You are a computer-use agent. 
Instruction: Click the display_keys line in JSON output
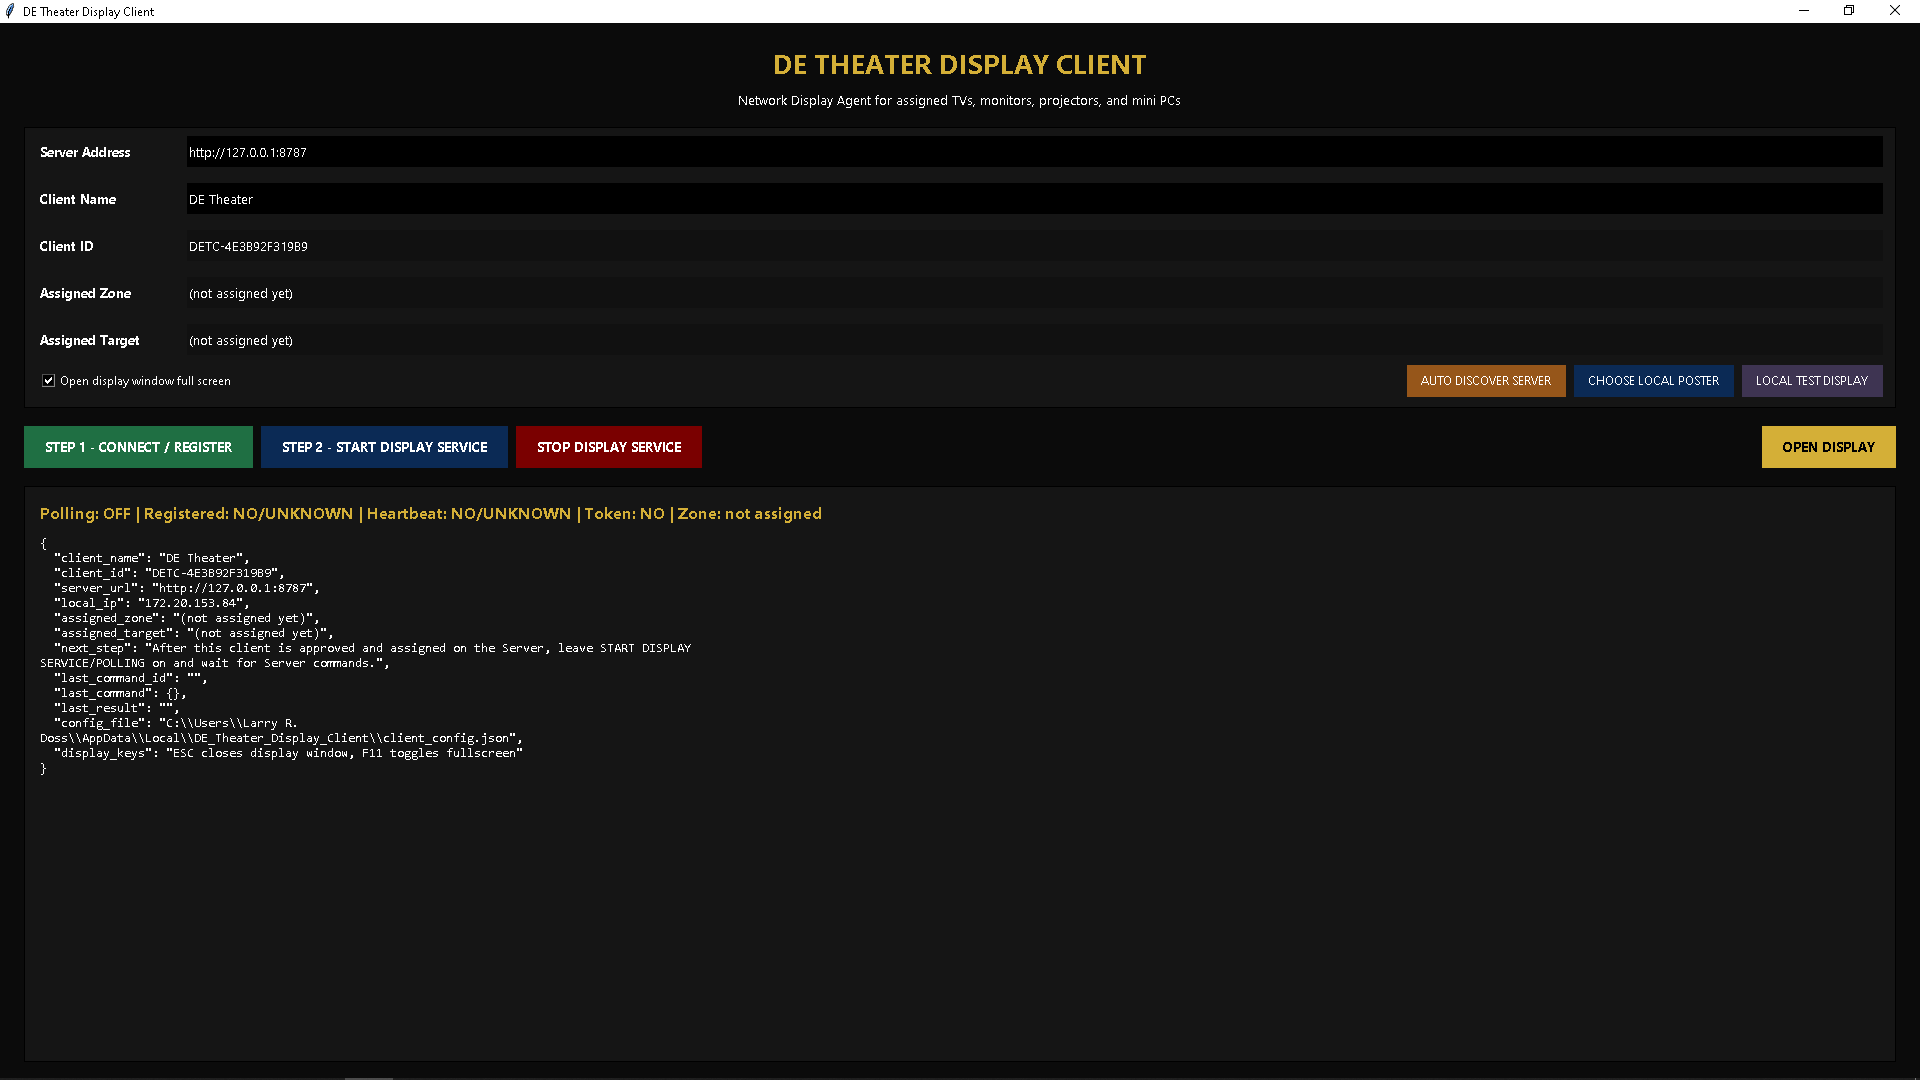coord(288,753)
